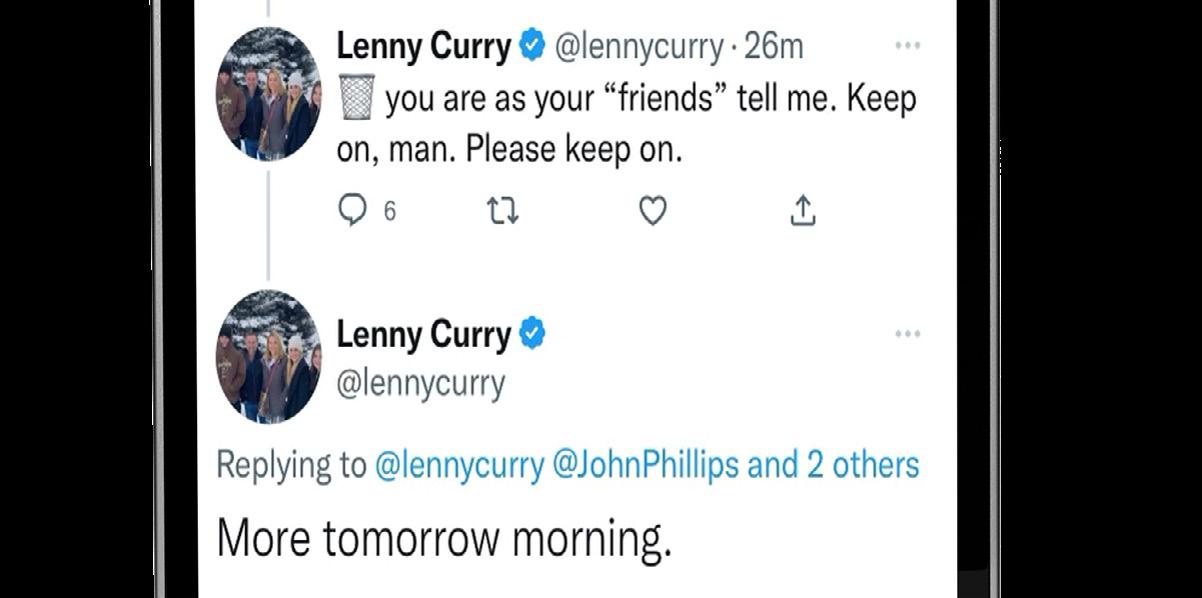Viewport: 1202px width, 598px height.
Task: Click the Lenny Curry name above "Replying to"
Action: [x=424, y=335]
